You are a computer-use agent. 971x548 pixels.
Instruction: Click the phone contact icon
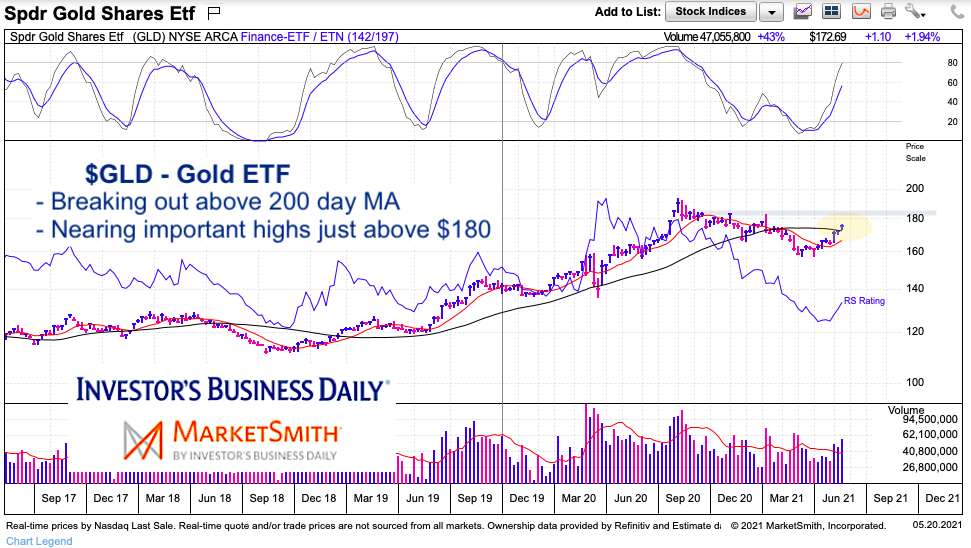coord(957,11)
